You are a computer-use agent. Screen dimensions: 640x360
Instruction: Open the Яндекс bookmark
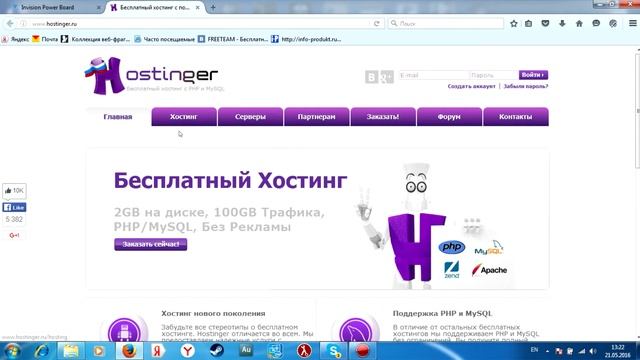[x=16, y=39]
